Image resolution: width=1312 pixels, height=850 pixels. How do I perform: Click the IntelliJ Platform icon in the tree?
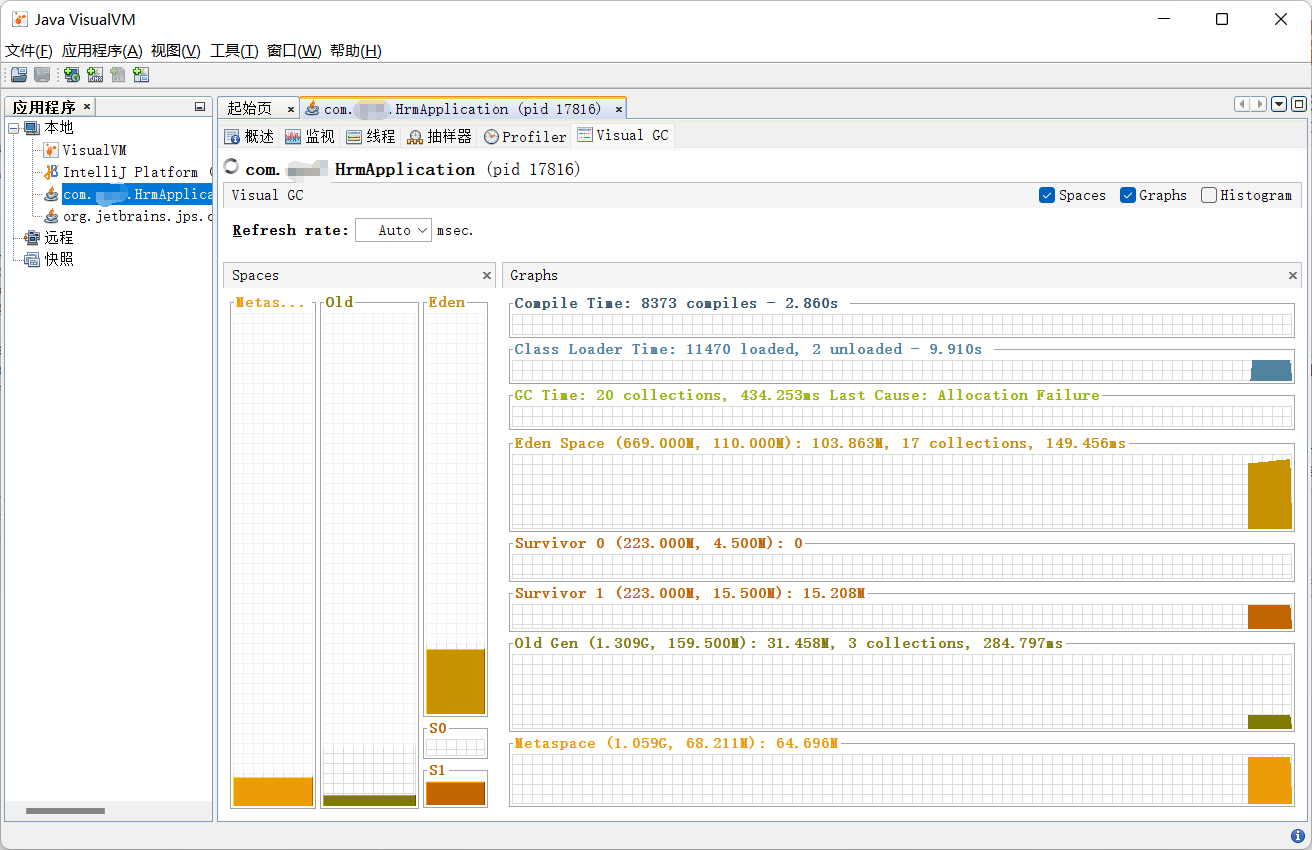[51, 172]
